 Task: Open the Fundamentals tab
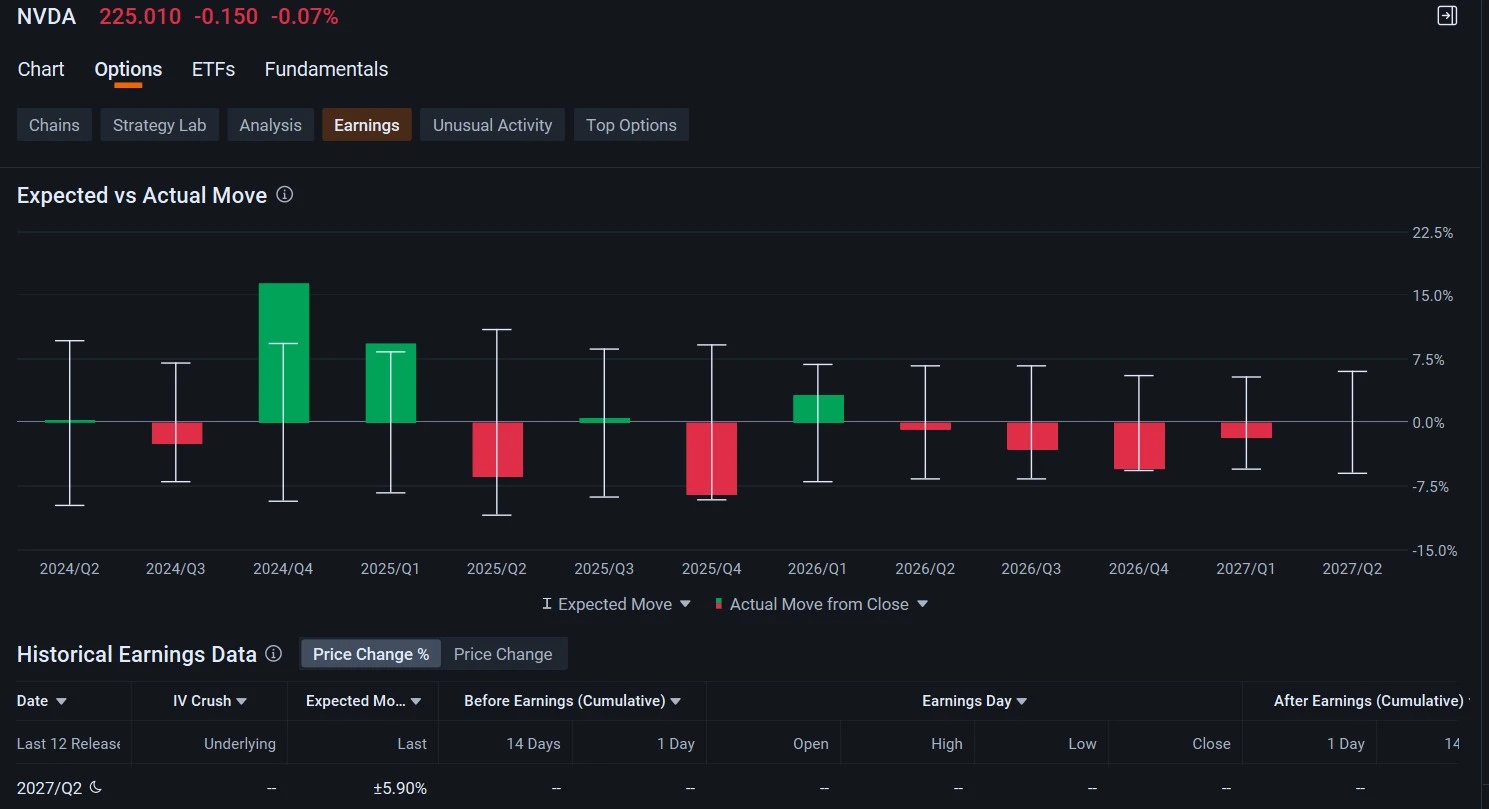pyautogui.click(x=326, y=69)
